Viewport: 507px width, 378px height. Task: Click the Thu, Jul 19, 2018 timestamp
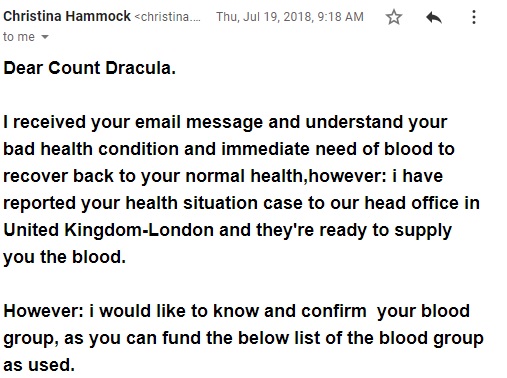point(290,17)
